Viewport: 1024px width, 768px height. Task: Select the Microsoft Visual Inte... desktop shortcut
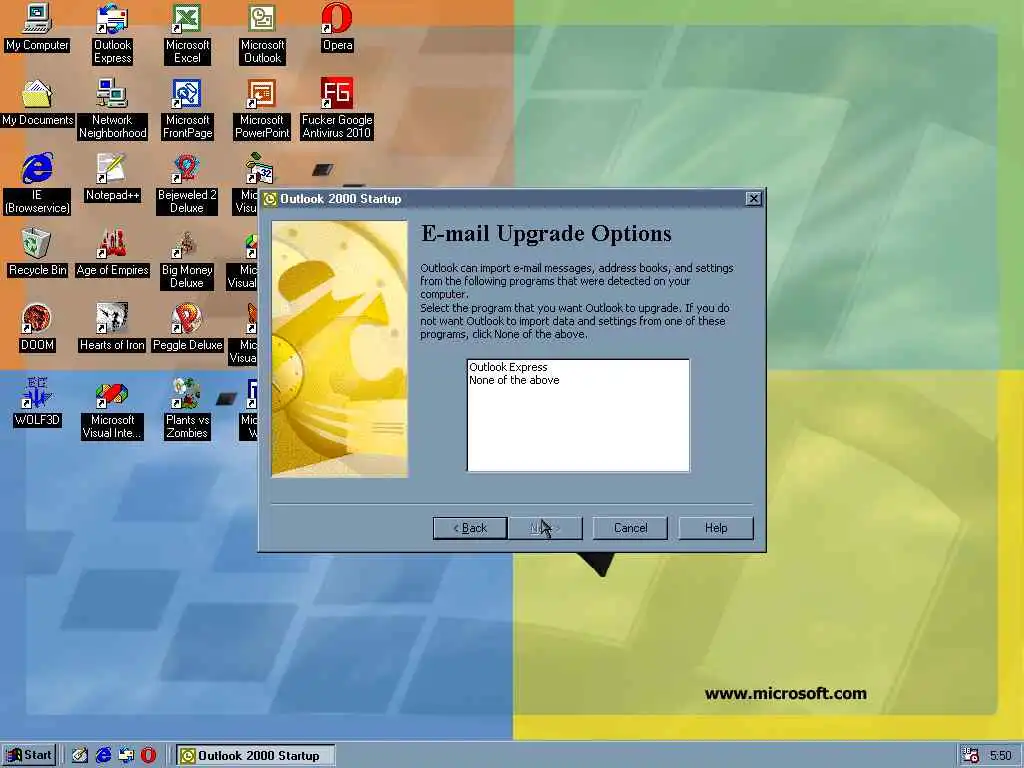pyautogui.click(x=112, y=409)
